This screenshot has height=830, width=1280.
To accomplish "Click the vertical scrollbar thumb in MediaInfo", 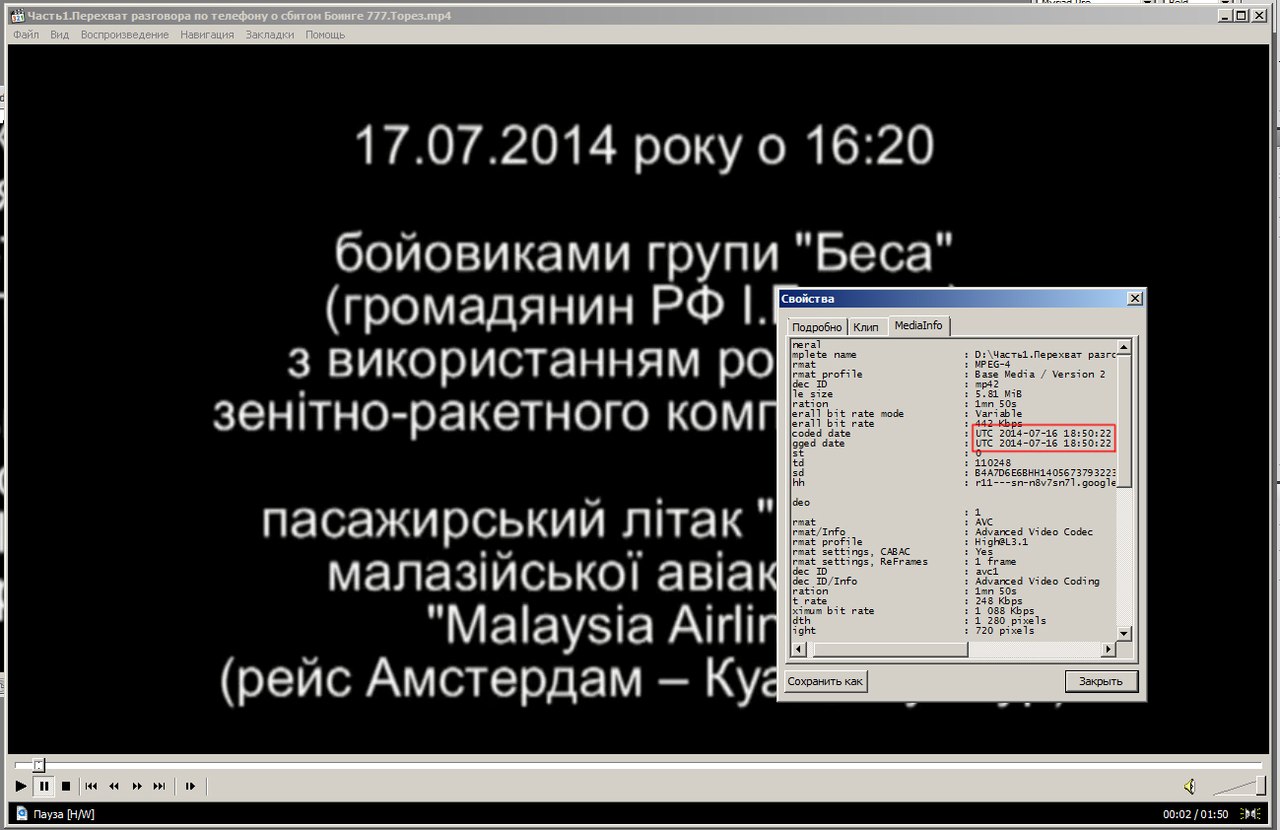I will [1123, 422].
